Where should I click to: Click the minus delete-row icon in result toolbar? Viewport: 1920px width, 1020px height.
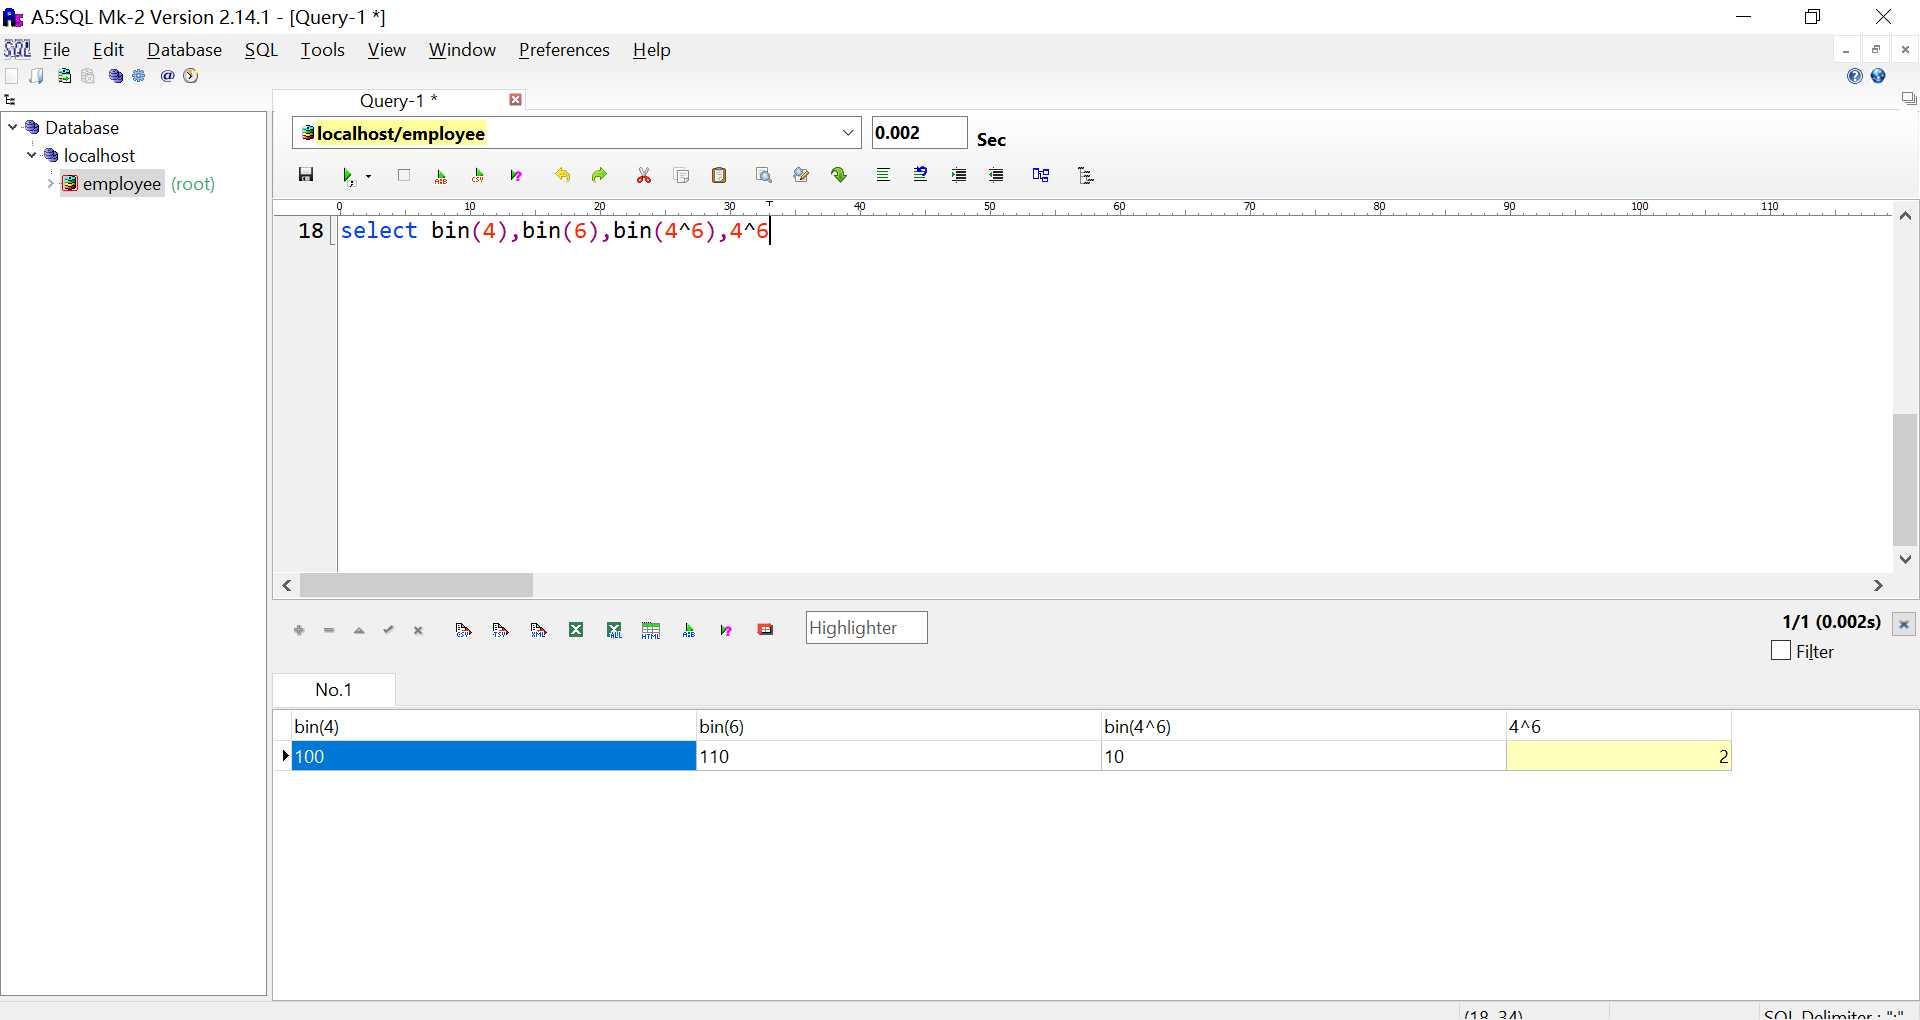click(329, 630)
